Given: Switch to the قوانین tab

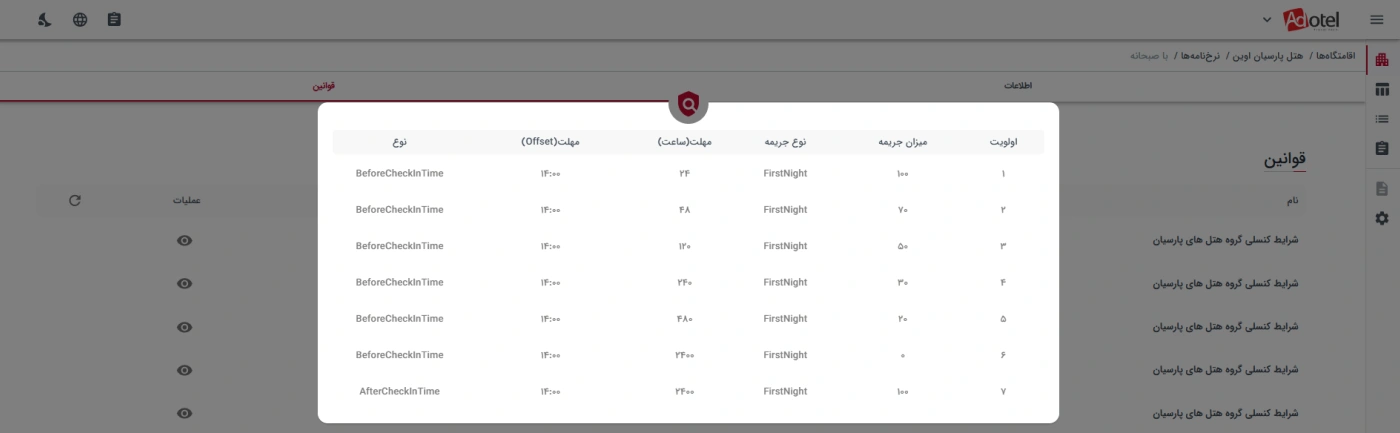Looking at the screenshot, I should 324,86.
